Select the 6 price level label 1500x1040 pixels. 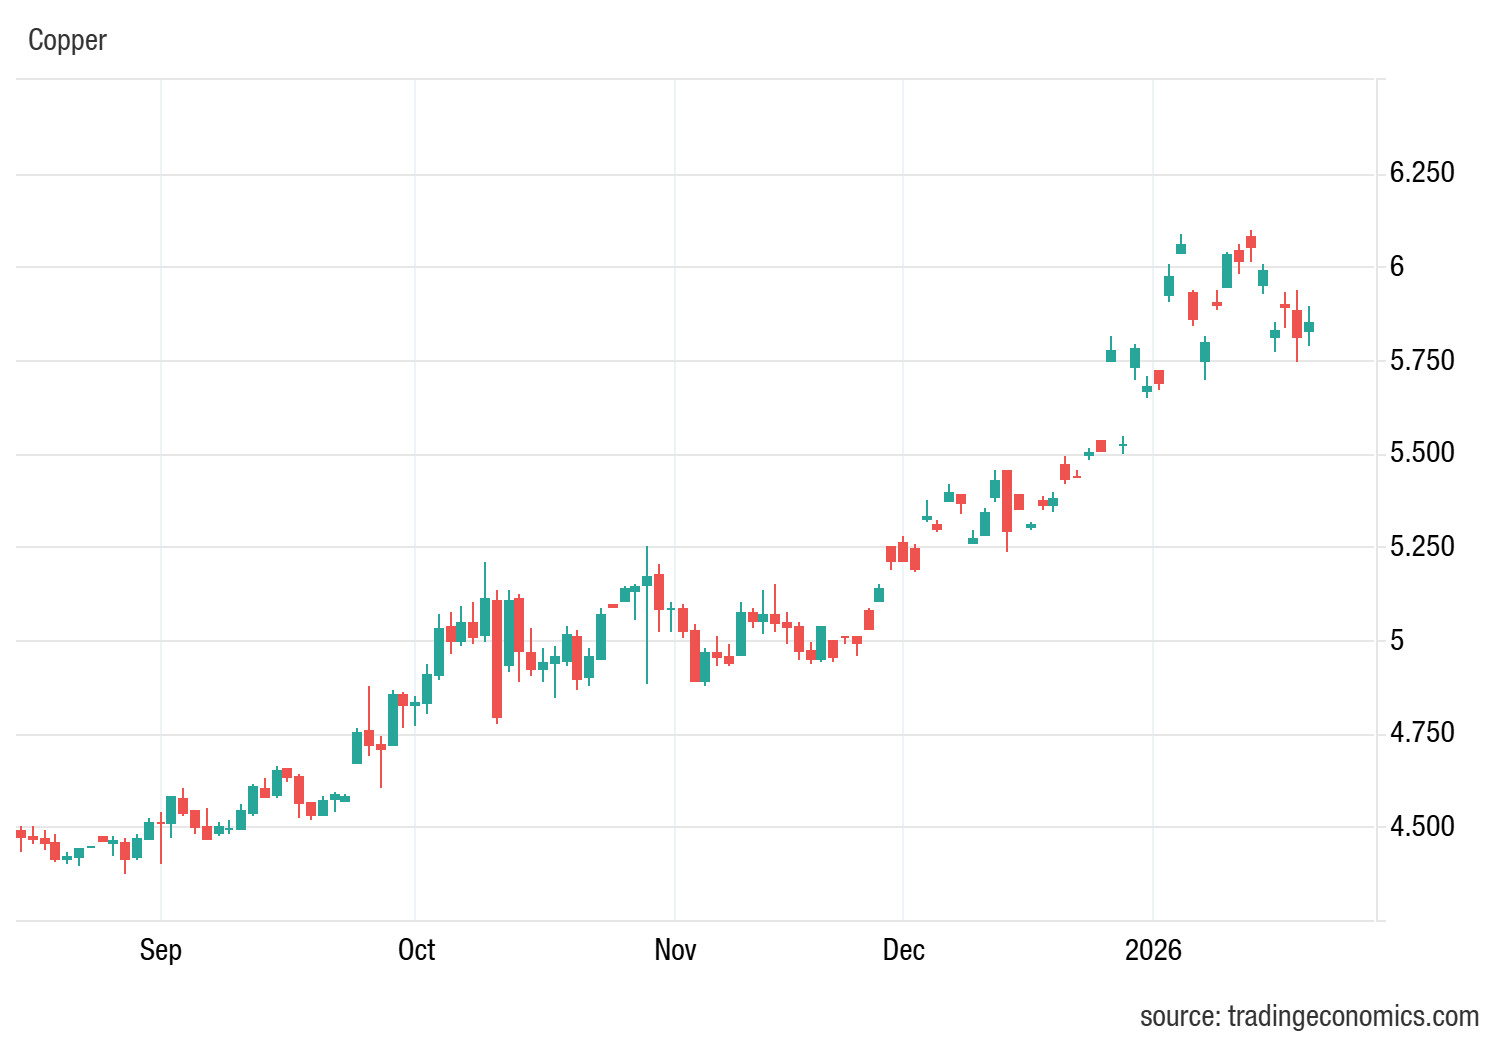1397,266
